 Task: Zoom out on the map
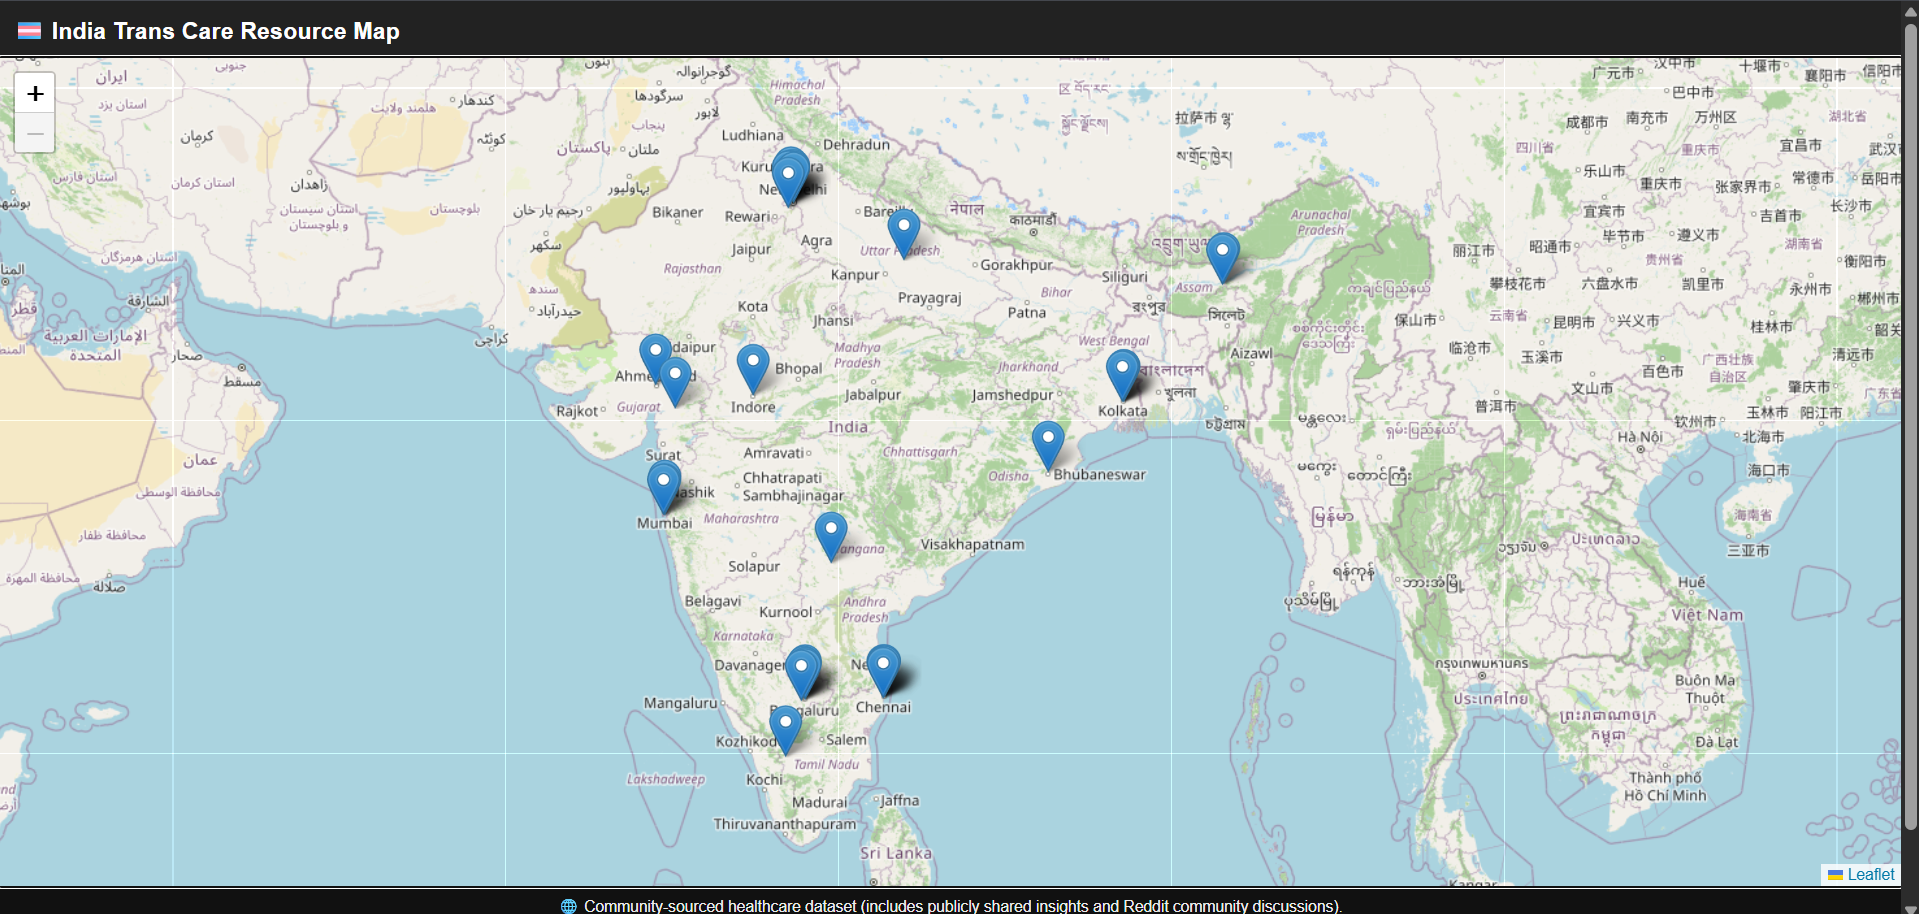coord(35,133)
